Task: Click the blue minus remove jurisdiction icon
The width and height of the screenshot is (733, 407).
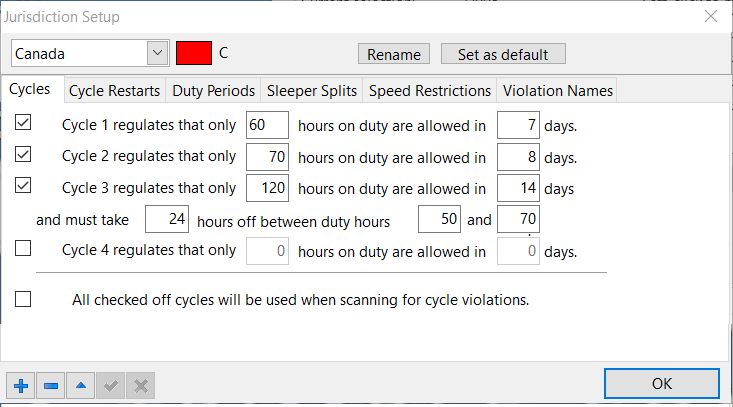Action: [52, 385]
